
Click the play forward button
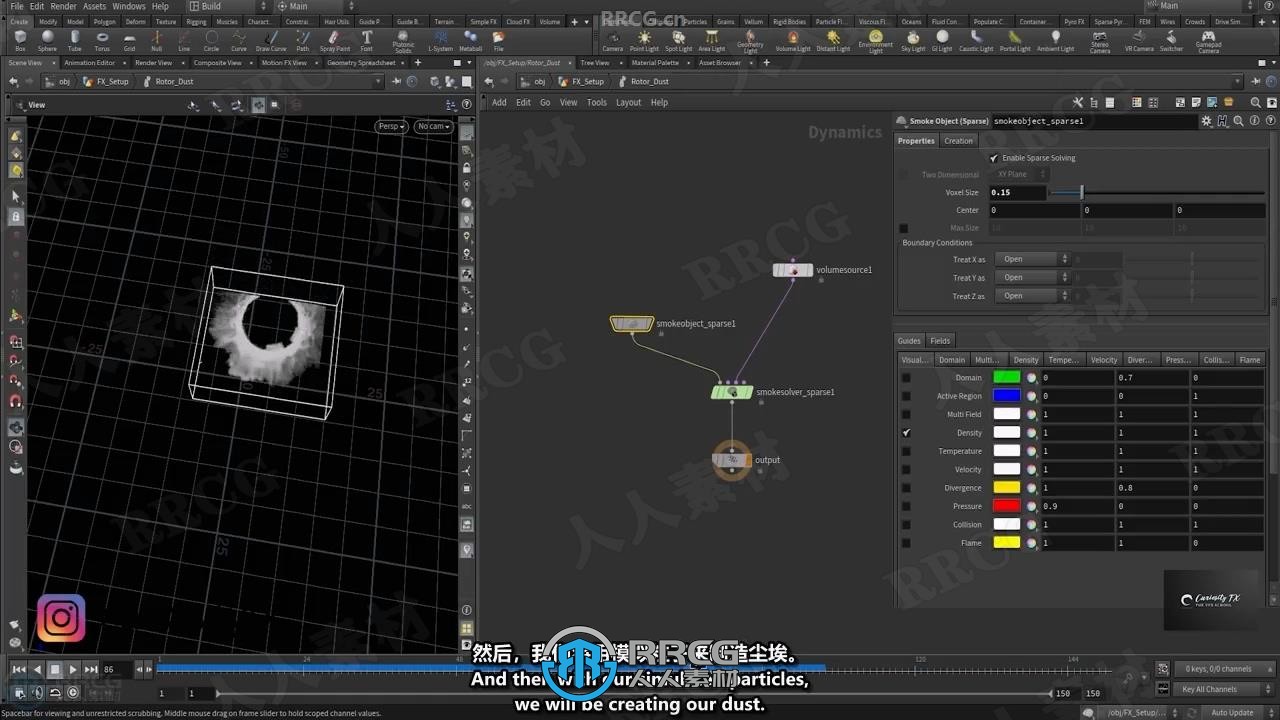tap(73, 669)
